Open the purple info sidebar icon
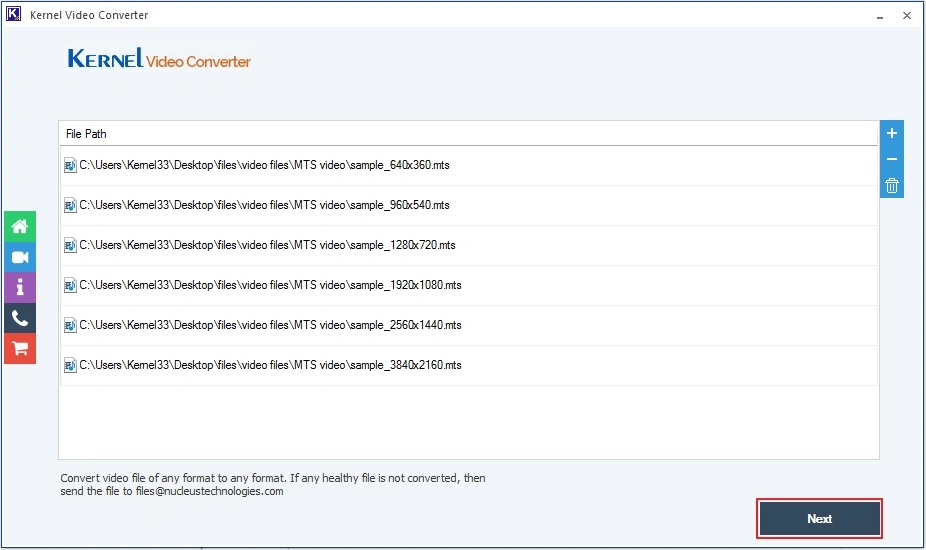The height and width of the screenshot is (550, 926). click(x=20, y=288)
